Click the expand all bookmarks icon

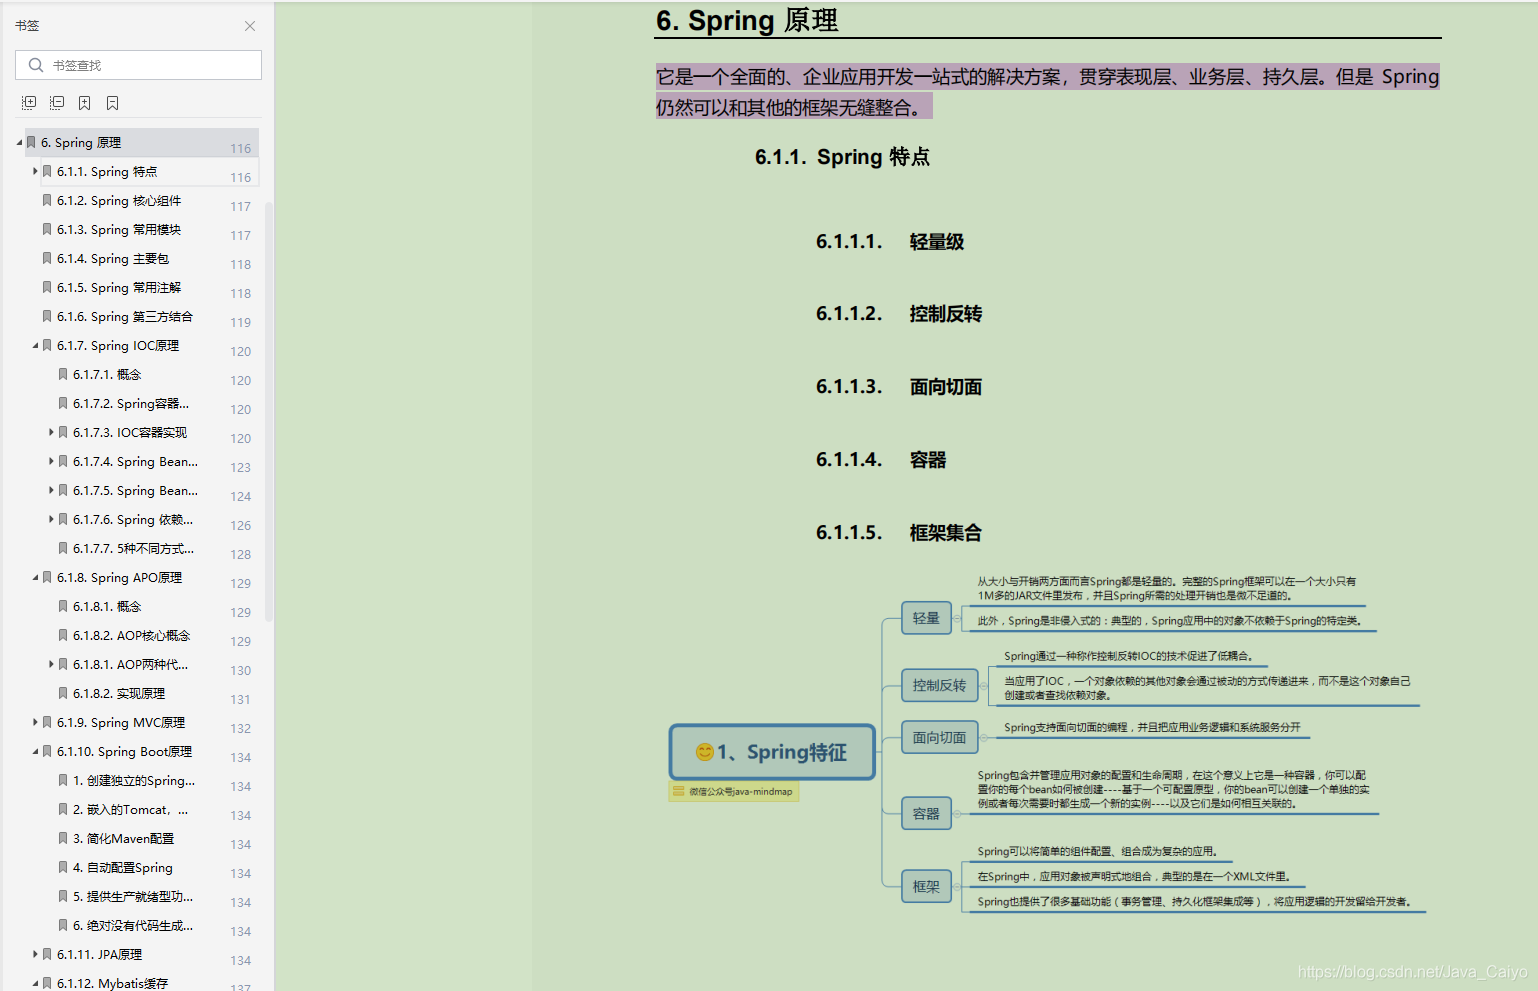(x=29, y=103)
